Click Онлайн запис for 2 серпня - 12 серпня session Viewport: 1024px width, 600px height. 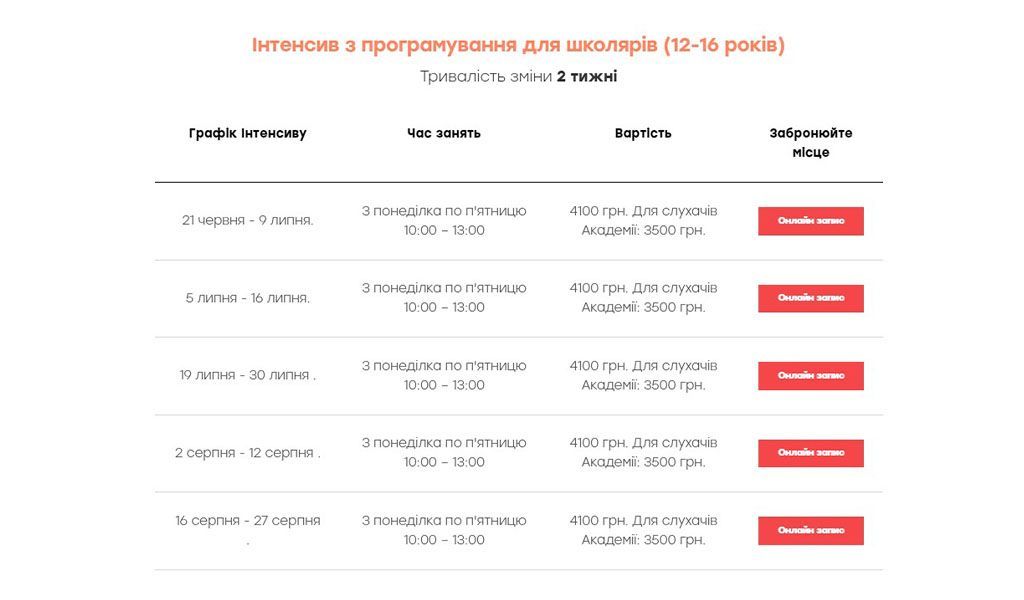pos(812,453)
